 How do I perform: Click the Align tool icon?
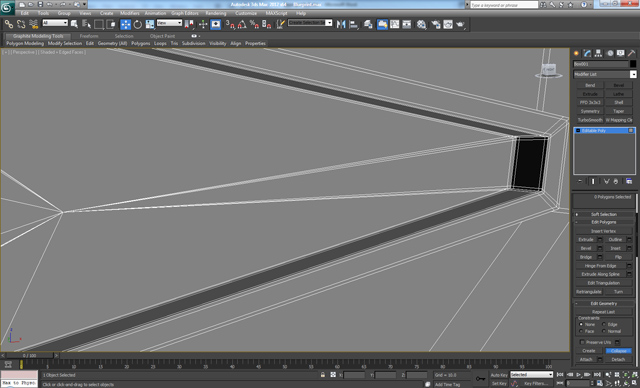[354, 24]
